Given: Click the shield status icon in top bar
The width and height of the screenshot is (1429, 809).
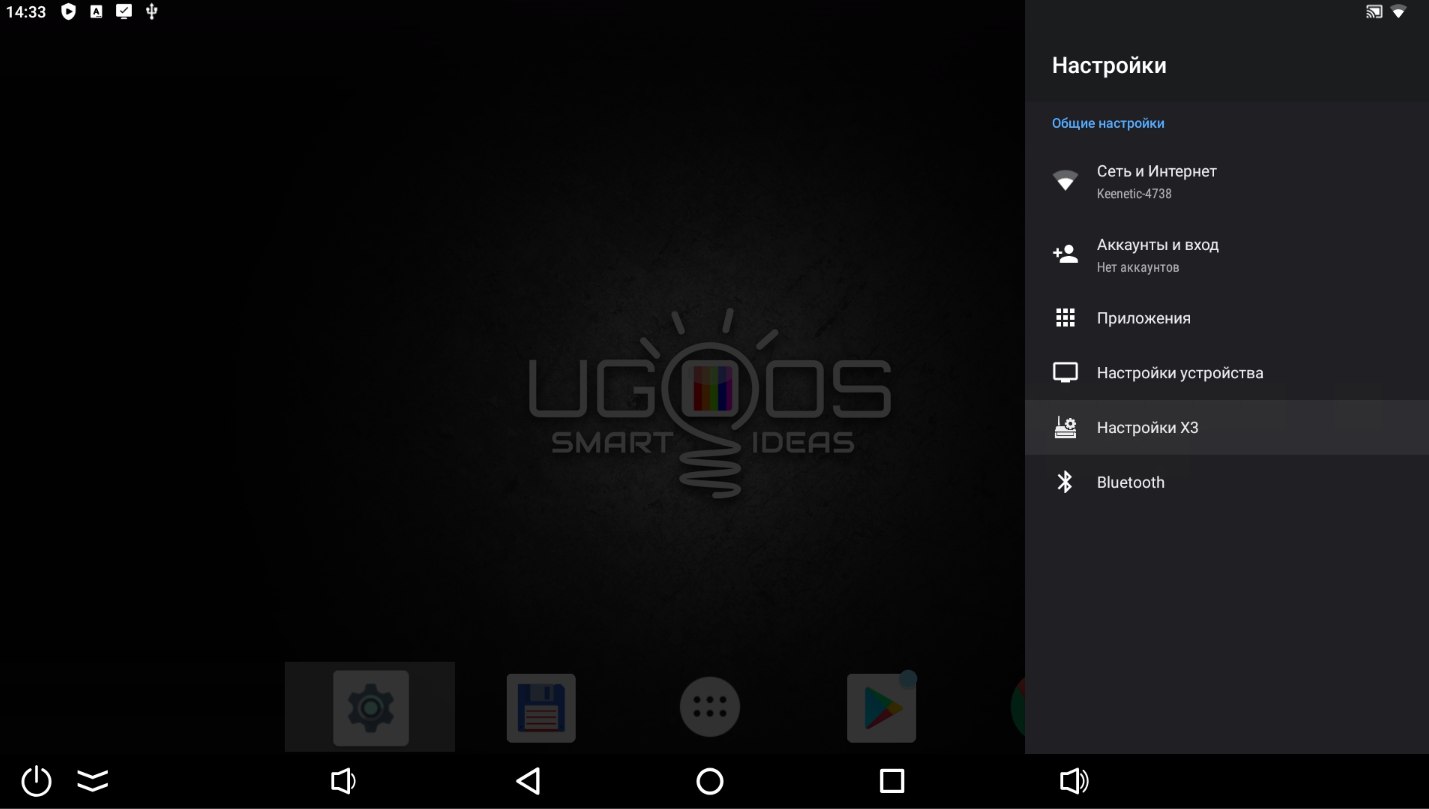Looking at the screenshot, I should click(68, 12).
